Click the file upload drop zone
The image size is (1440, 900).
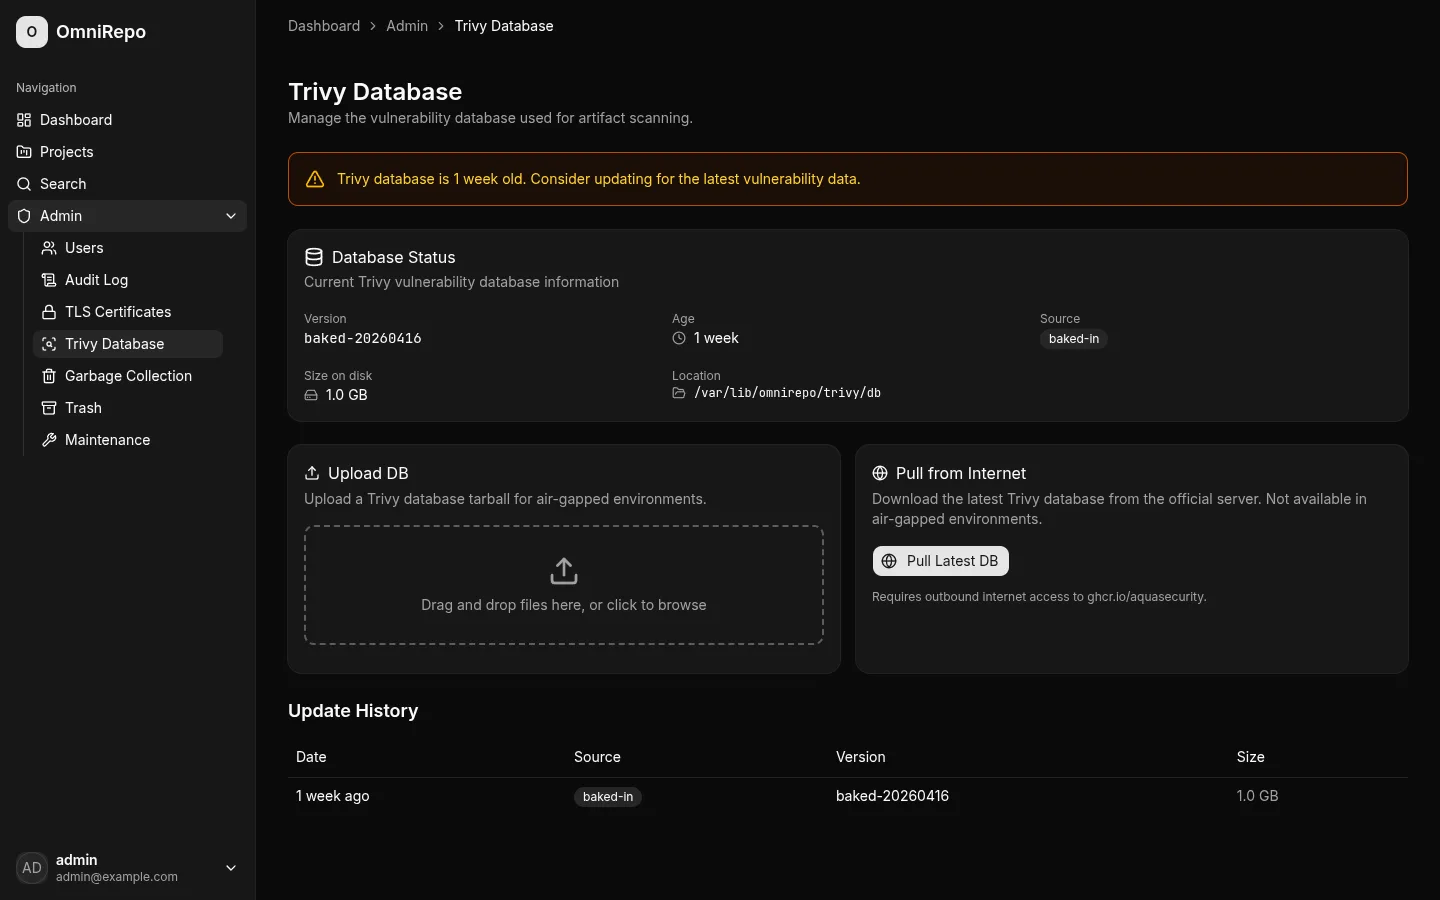point(564,585)
